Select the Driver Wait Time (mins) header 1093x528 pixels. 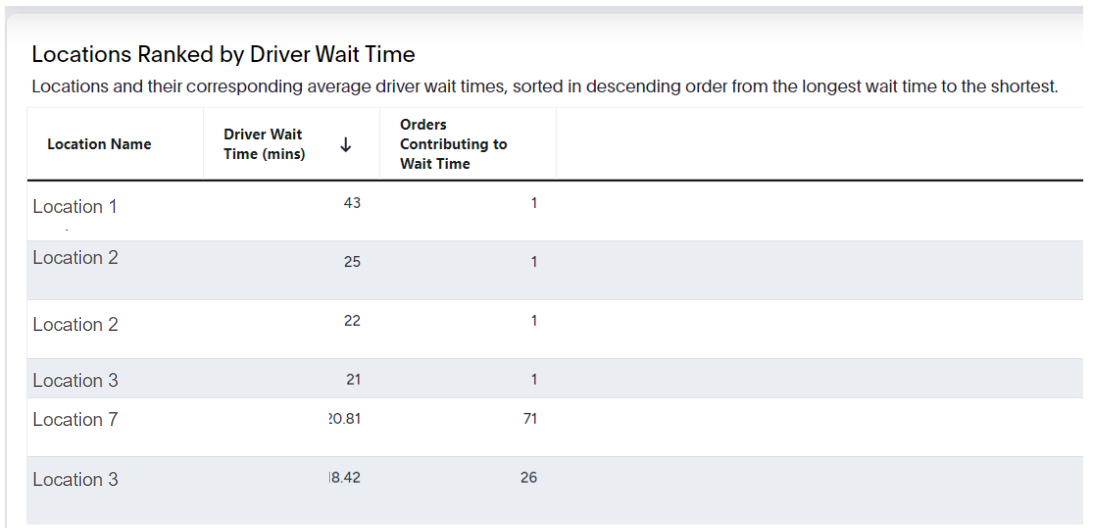tap(264, 144)
